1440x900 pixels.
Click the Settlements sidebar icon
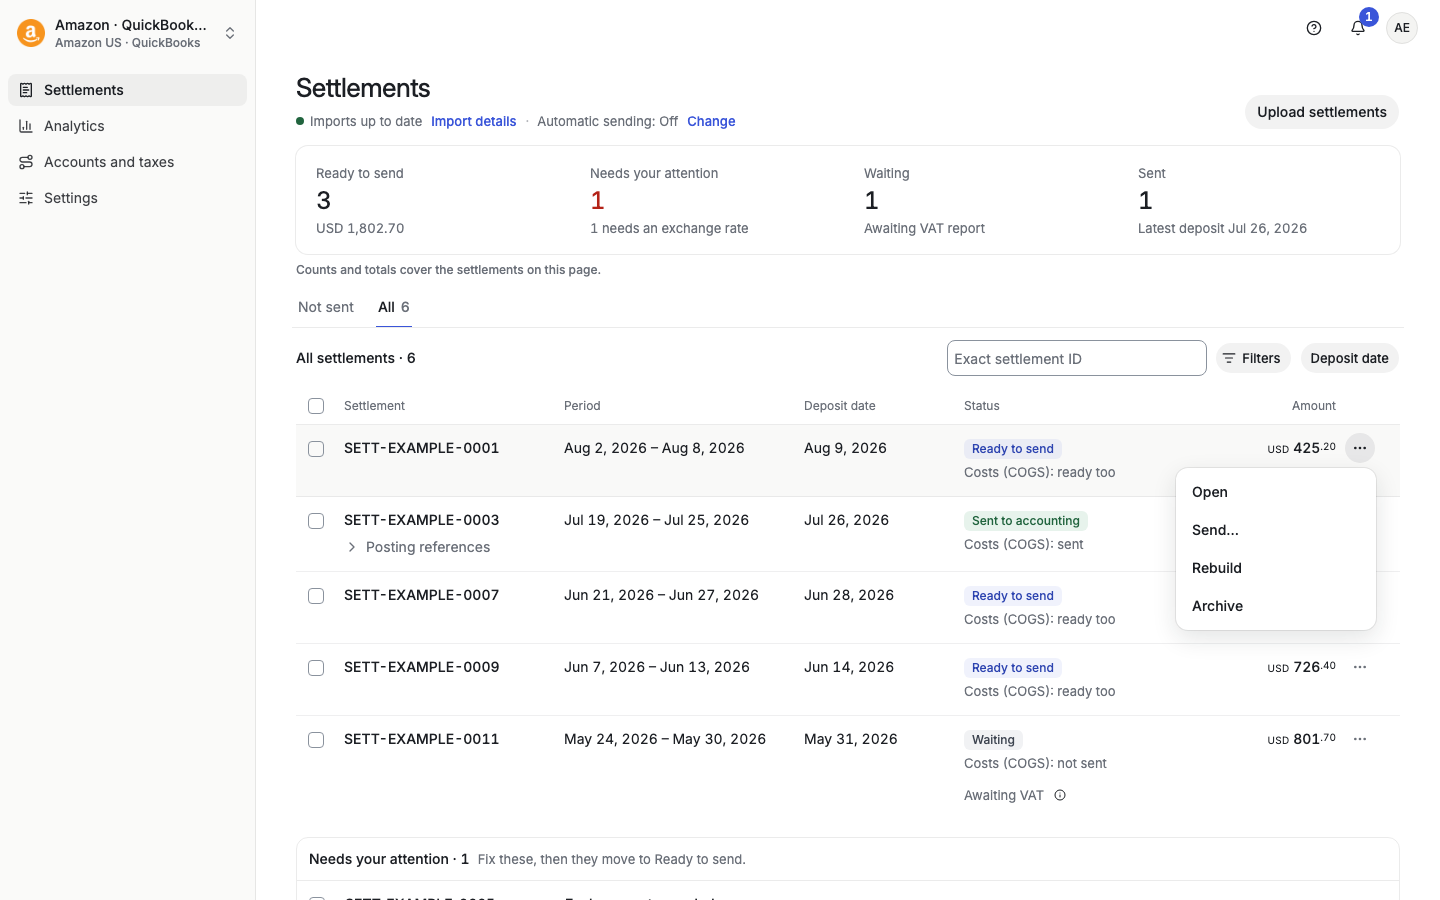pos(26,90)
